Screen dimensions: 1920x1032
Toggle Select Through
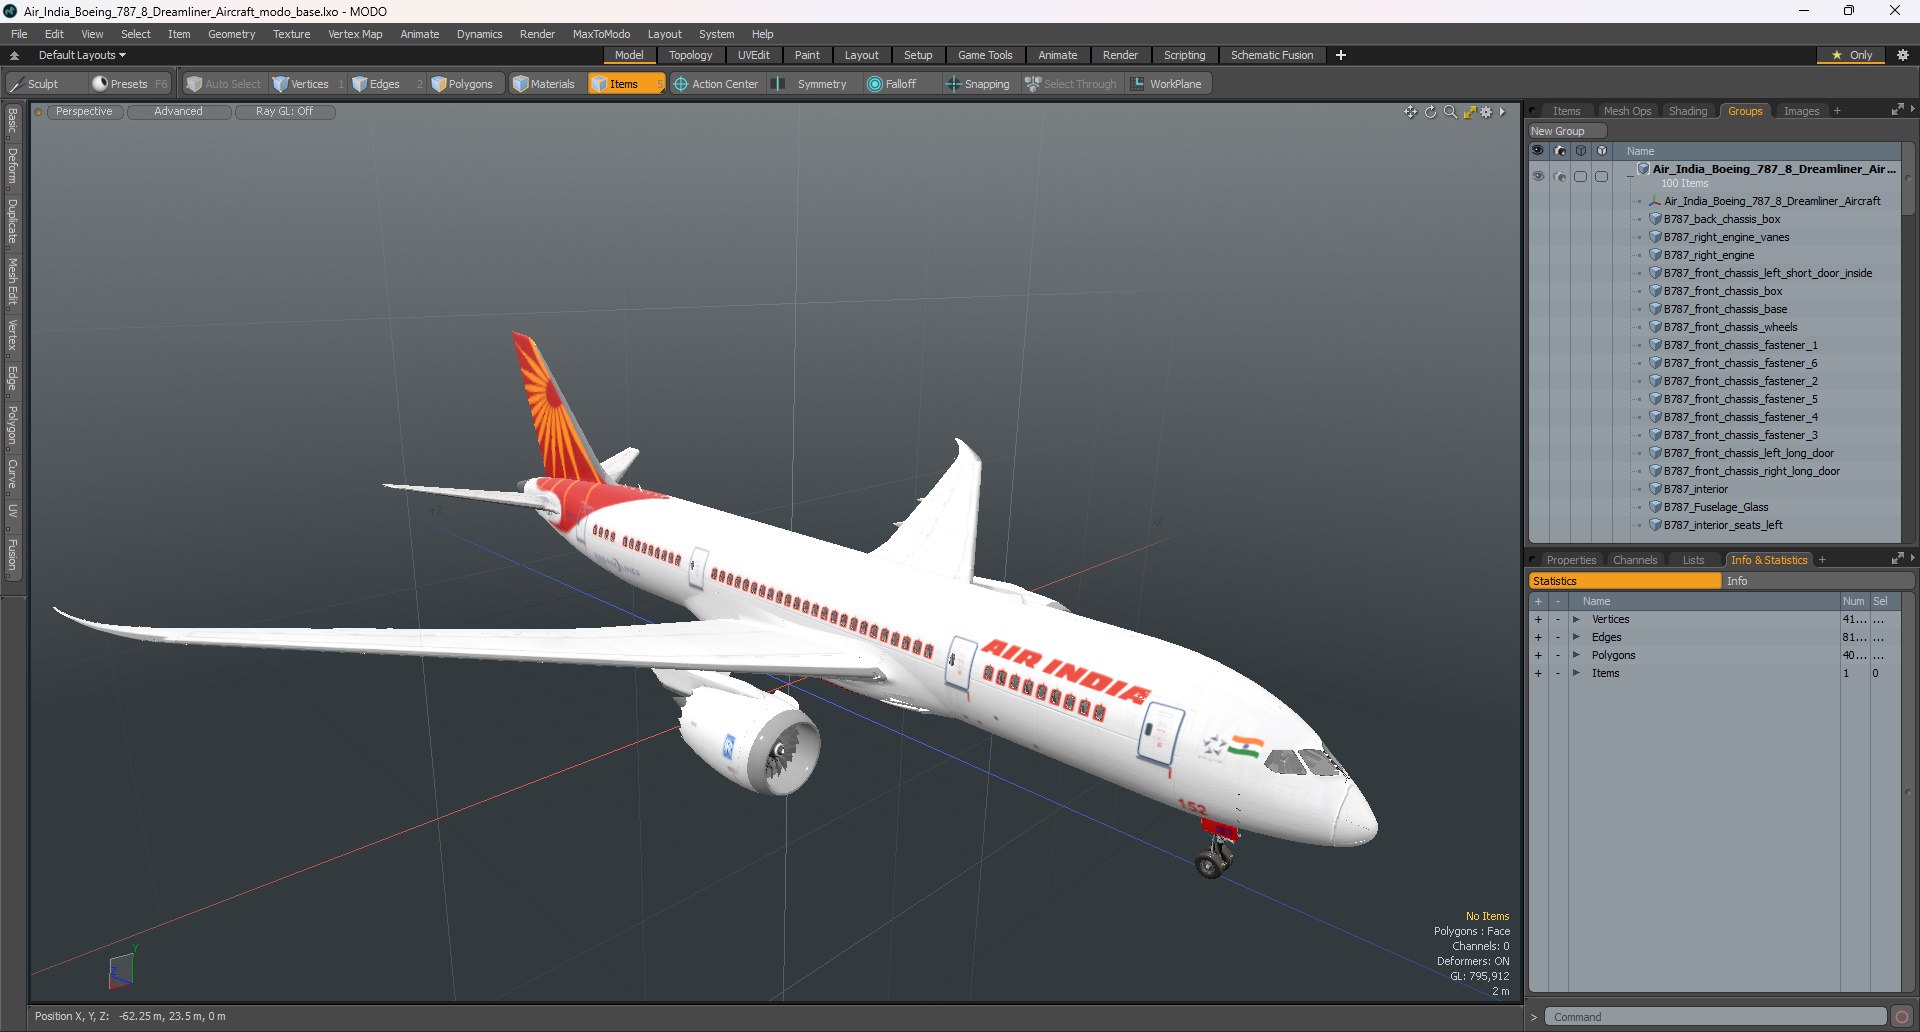[1071, 84]
